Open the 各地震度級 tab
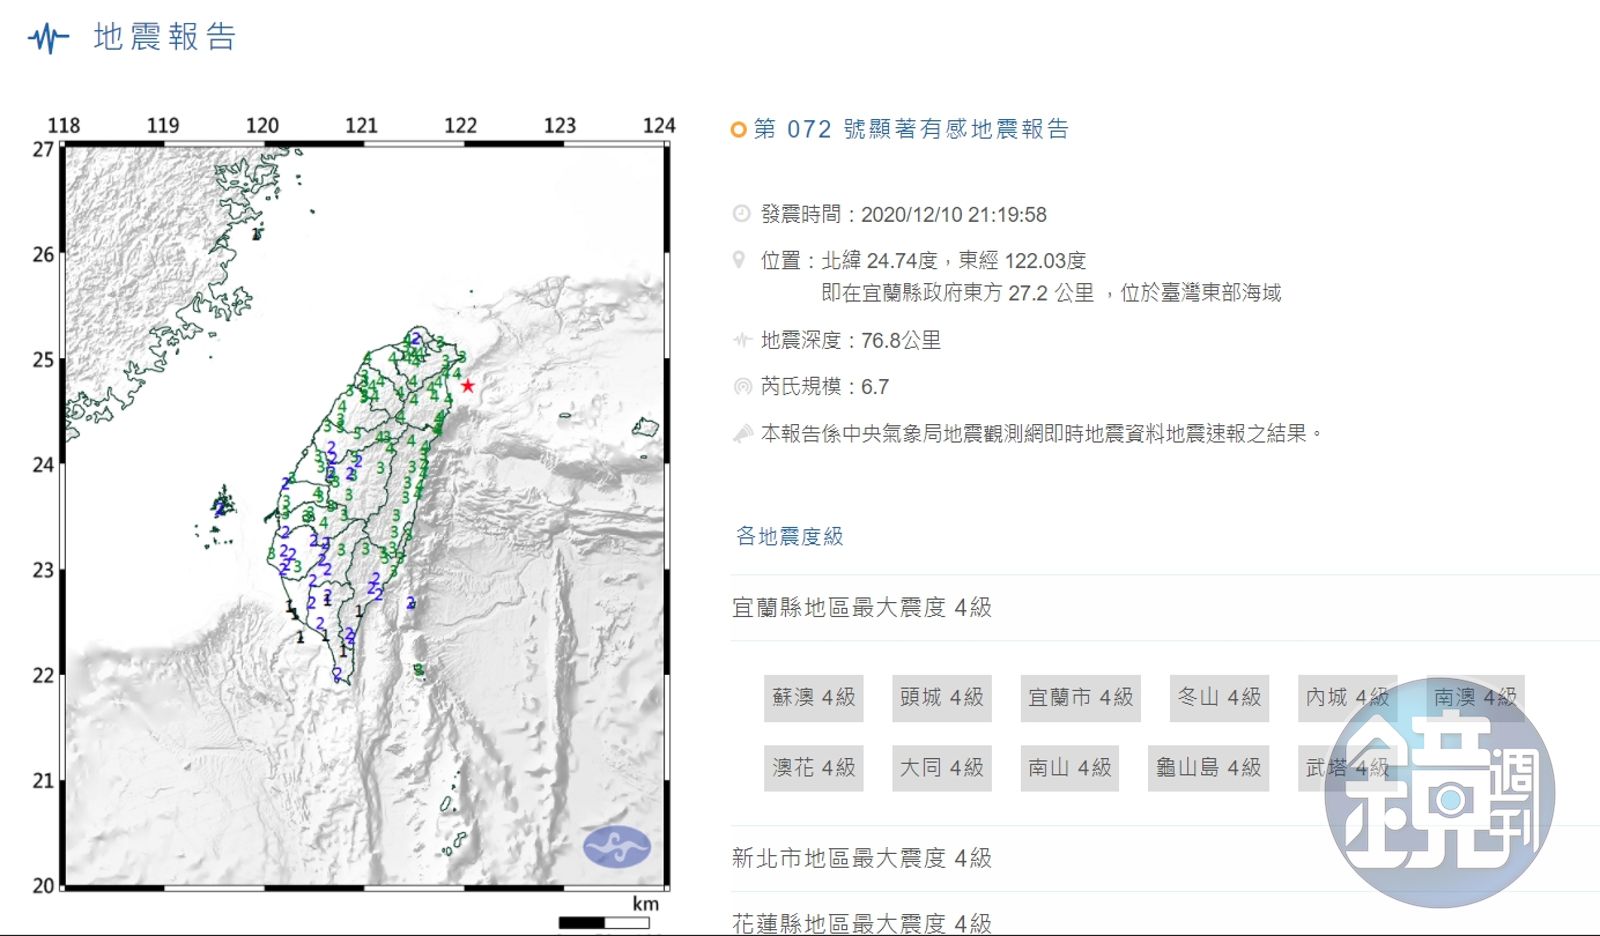 [789, 536]
